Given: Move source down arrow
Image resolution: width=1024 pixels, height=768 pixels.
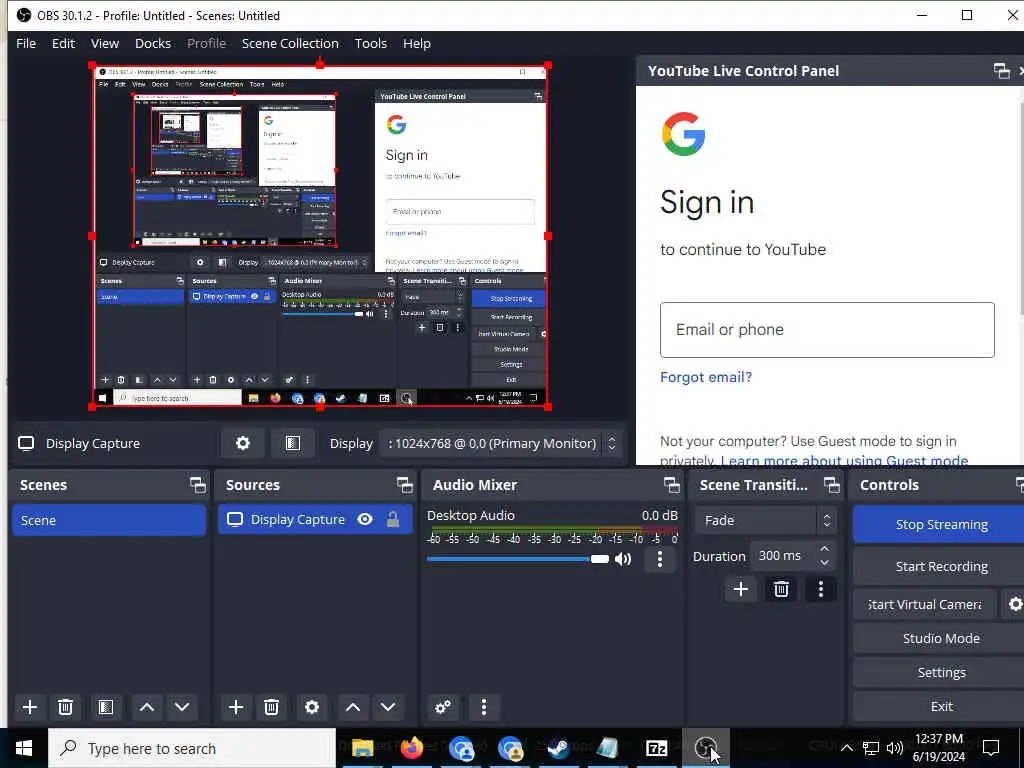Looking at the screenshot, I should coord(388,707).
